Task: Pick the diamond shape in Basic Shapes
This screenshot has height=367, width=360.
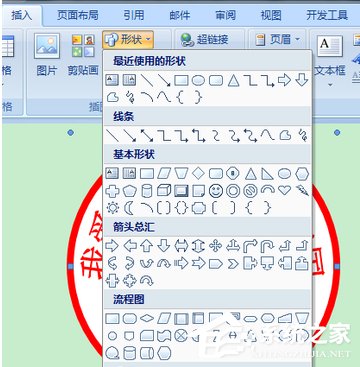Action: pyautogui.click(x=198, y=174)
